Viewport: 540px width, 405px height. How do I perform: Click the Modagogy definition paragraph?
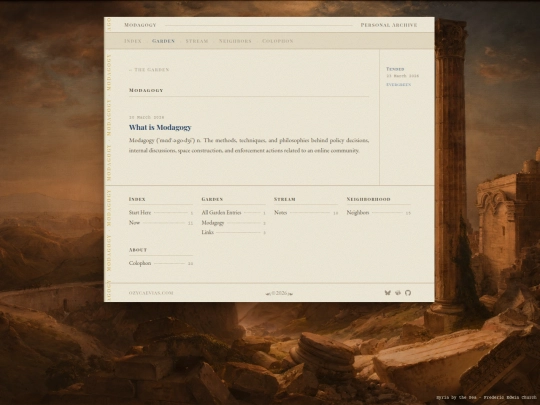[249, 145]
